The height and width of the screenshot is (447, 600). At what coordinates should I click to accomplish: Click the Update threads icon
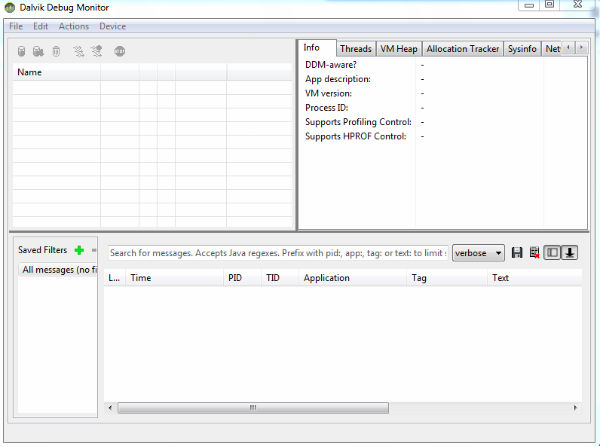78,51
